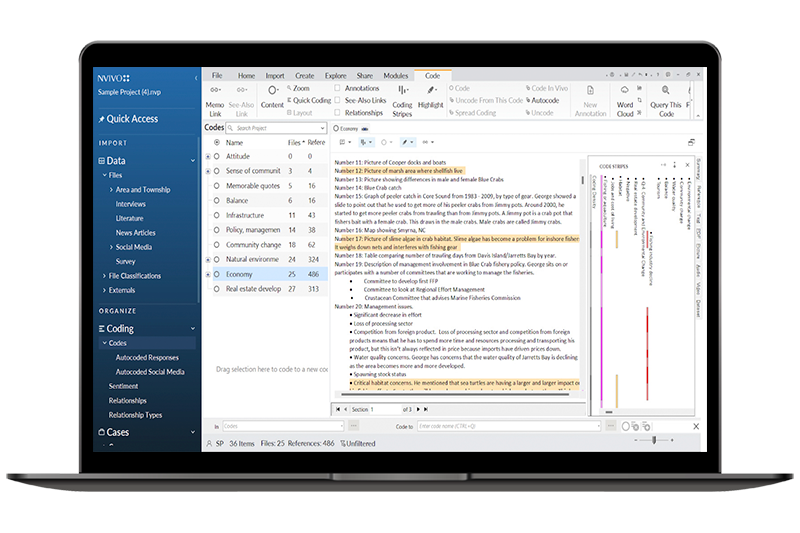Image resolution: width=800 pixels, height=533 pixels.
Task: Select the Community change code circle
Action: click(217, 245)
